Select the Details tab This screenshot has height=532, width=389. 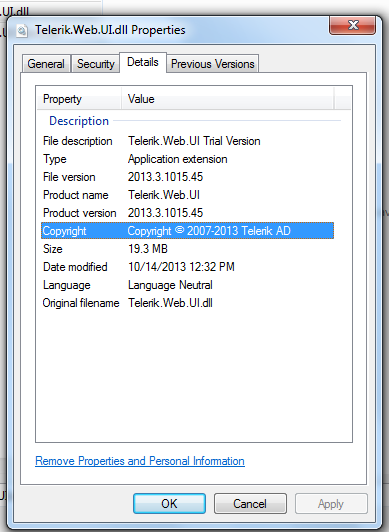tap(143, 62)
